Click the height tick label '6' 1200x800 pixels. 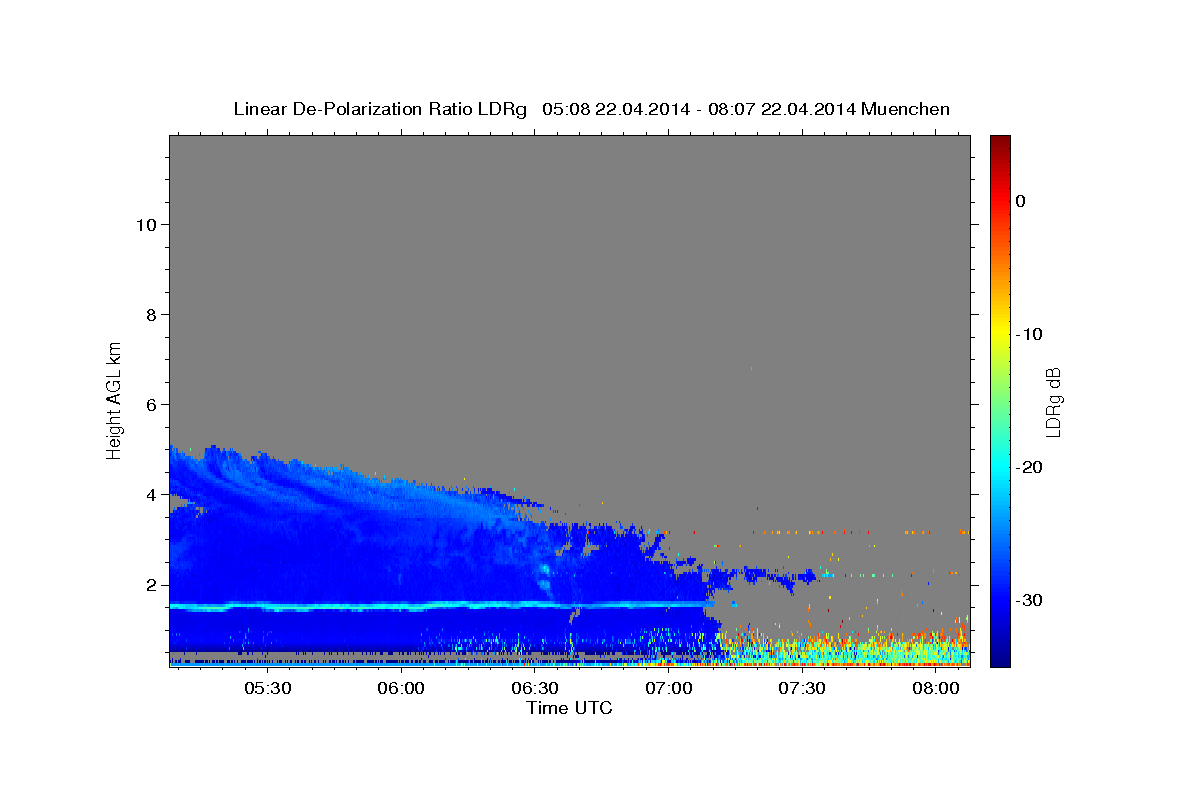click(150, 404)
